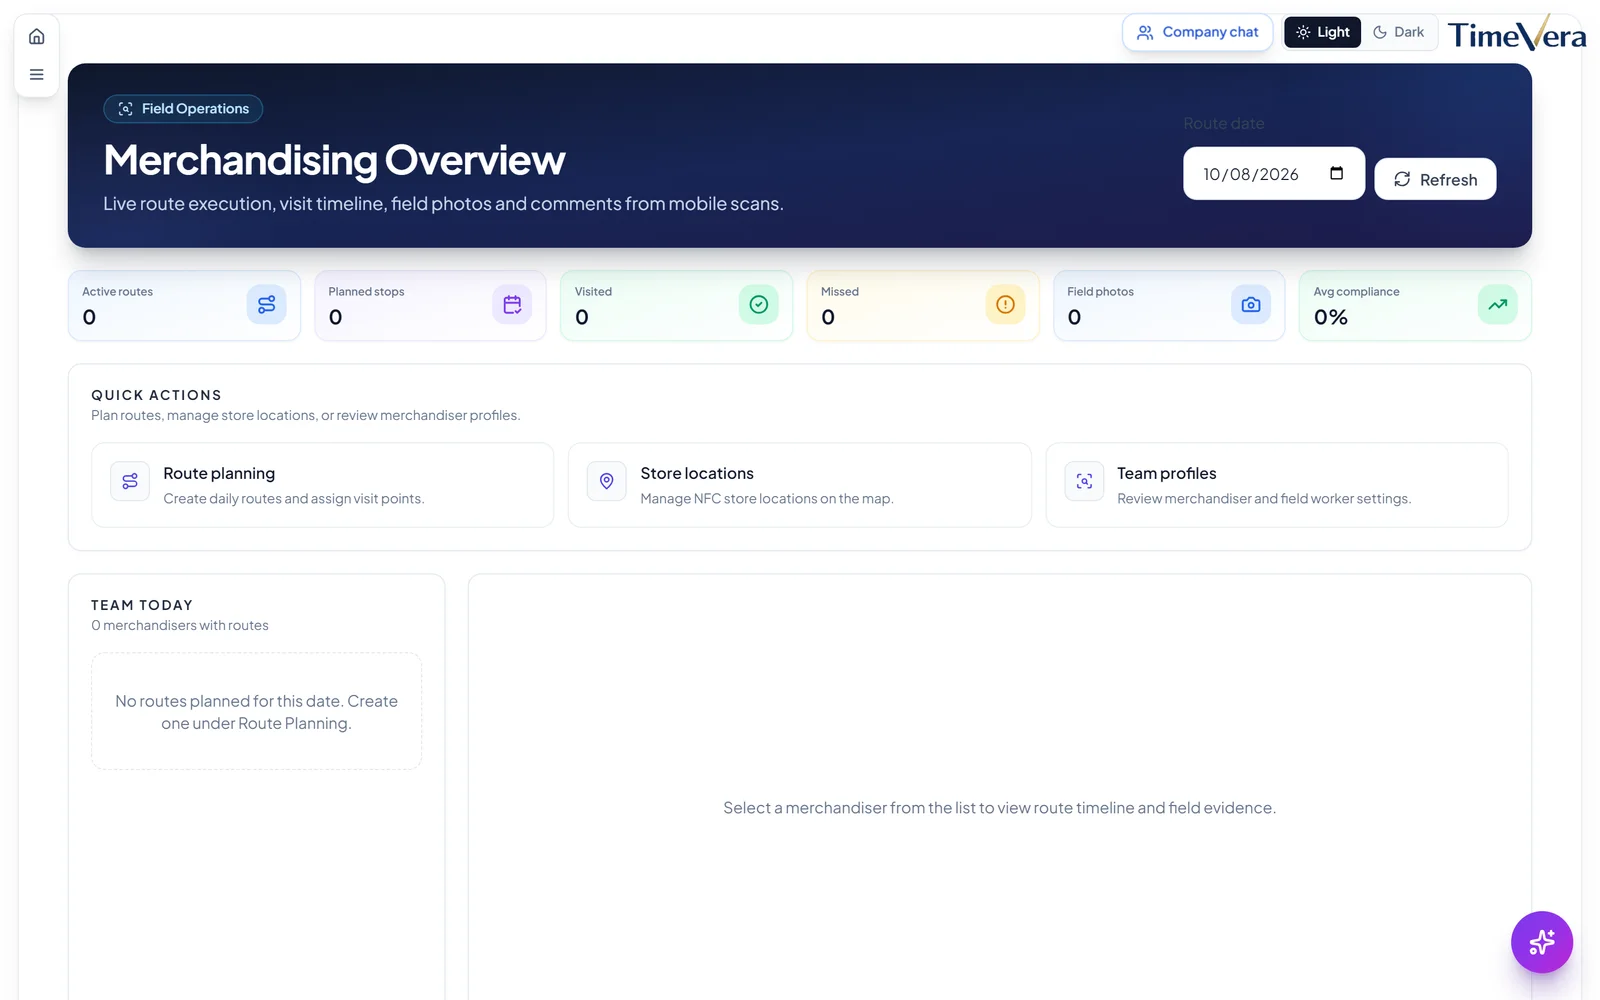
Task: Open the hamburger menu icon
Action: [x=37, y=75]
